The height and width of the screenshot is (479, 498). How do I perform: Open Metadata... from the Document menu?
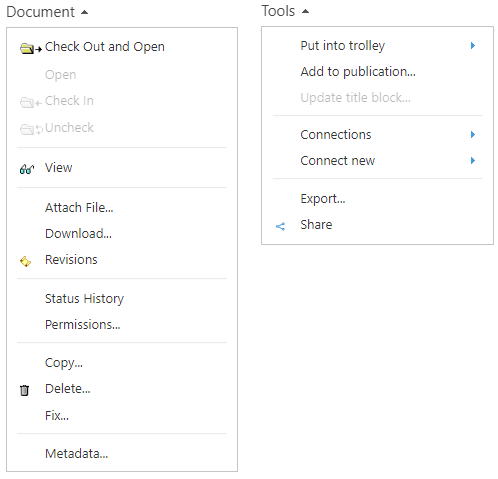click(x=77, y=454)
